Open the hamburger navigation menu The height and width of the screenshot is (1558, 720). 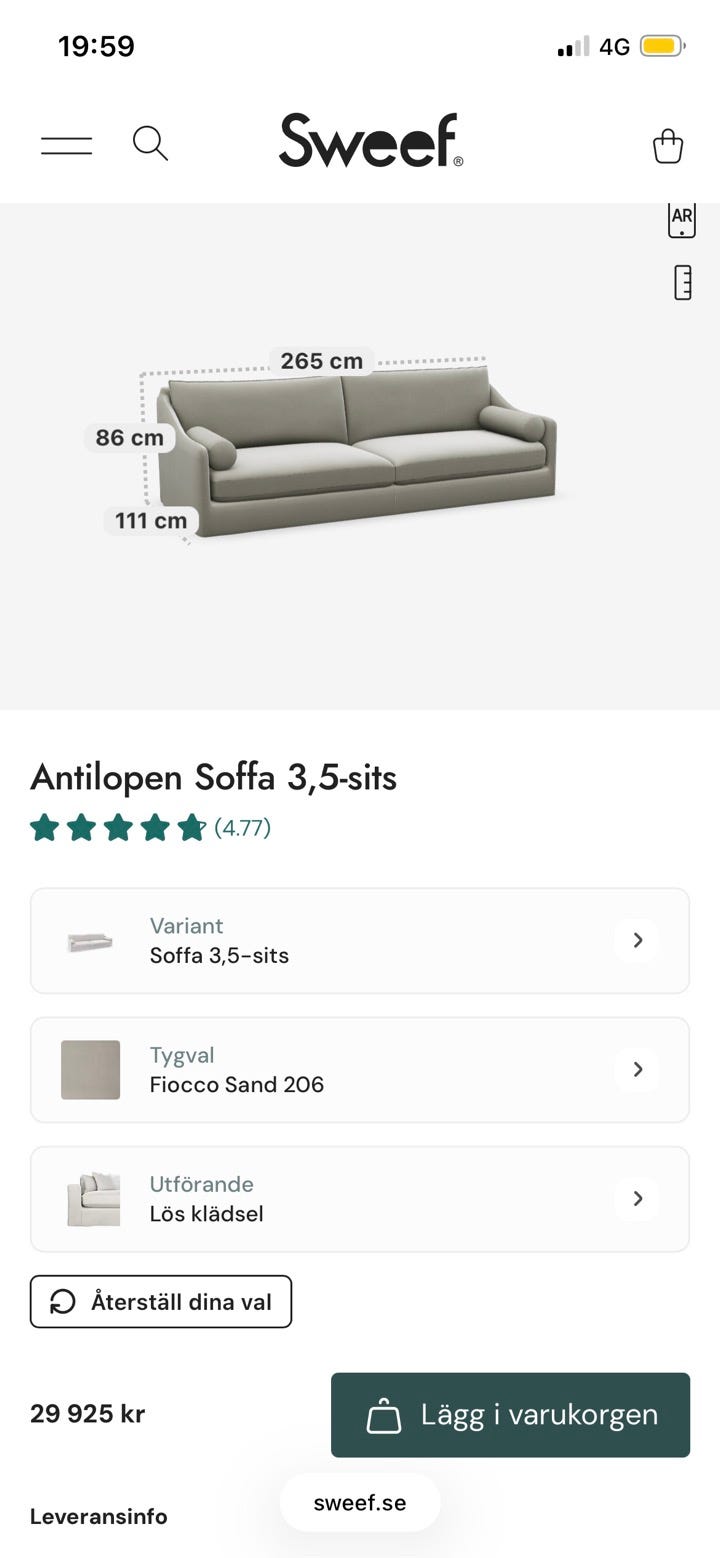[x=66, y=145]
